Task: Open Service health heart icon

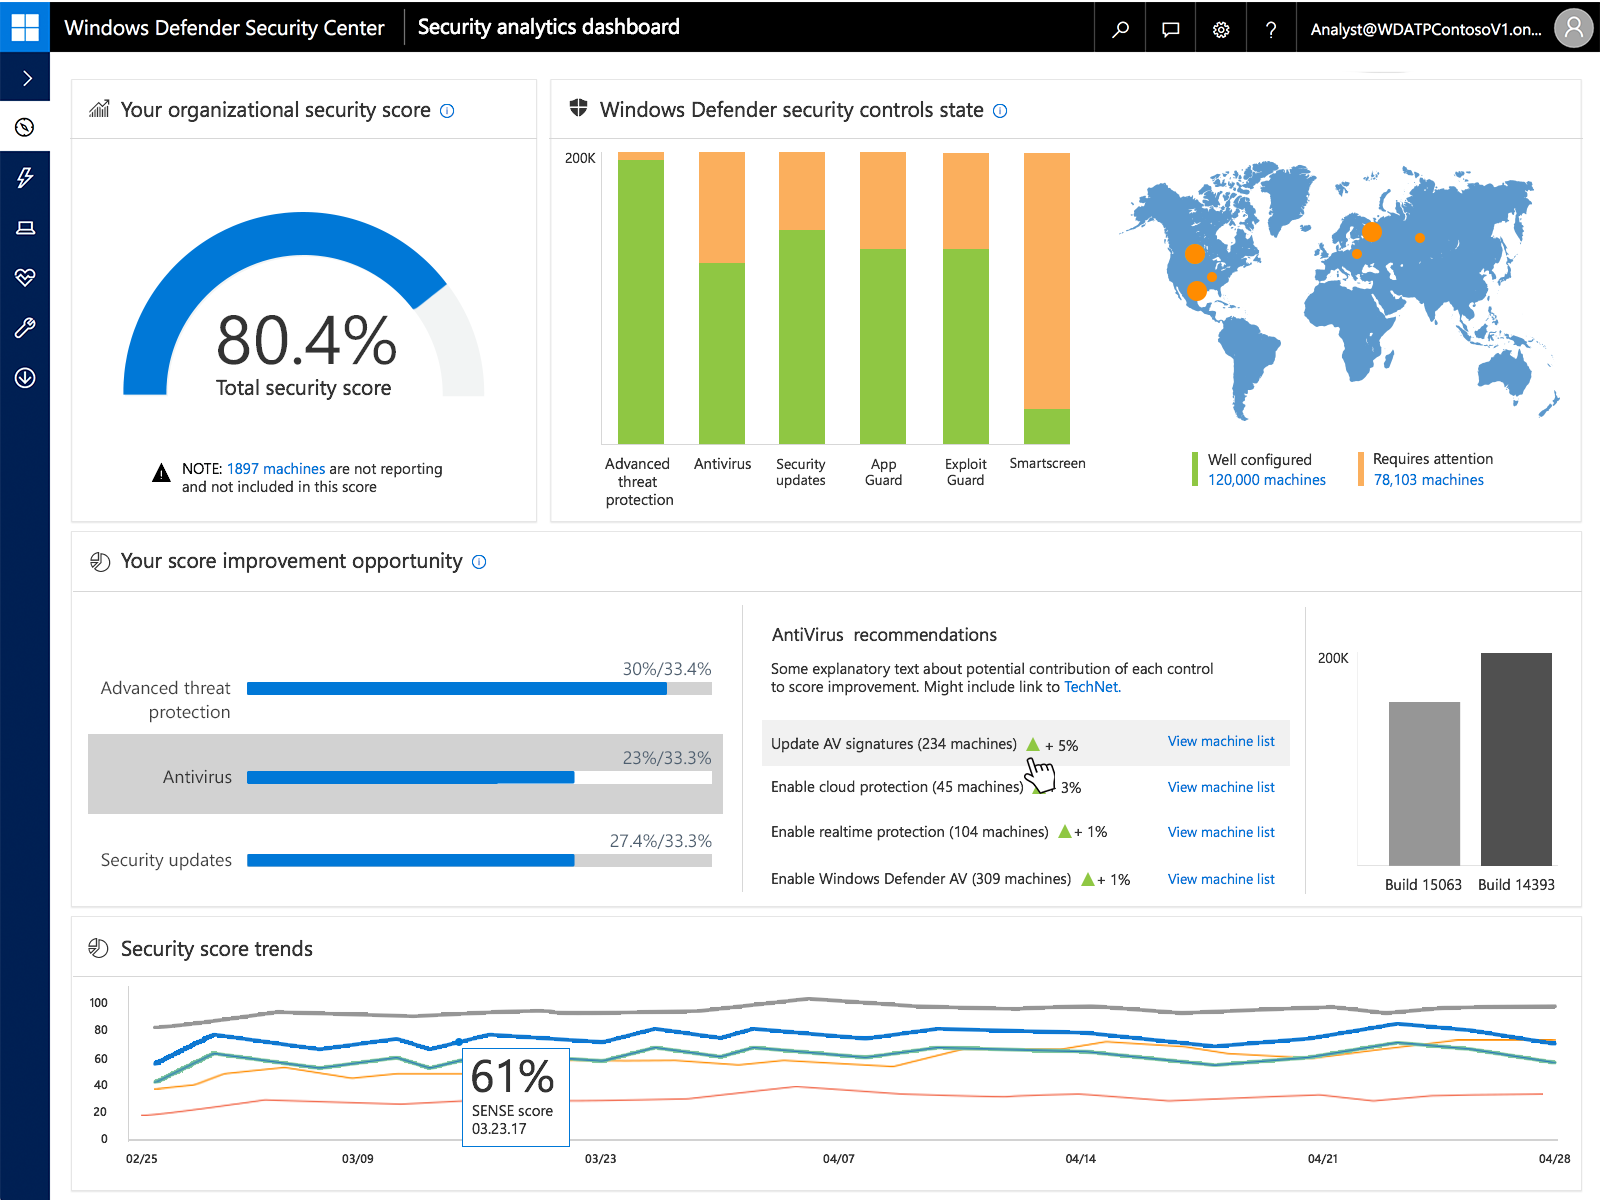Action: (25, 278)
